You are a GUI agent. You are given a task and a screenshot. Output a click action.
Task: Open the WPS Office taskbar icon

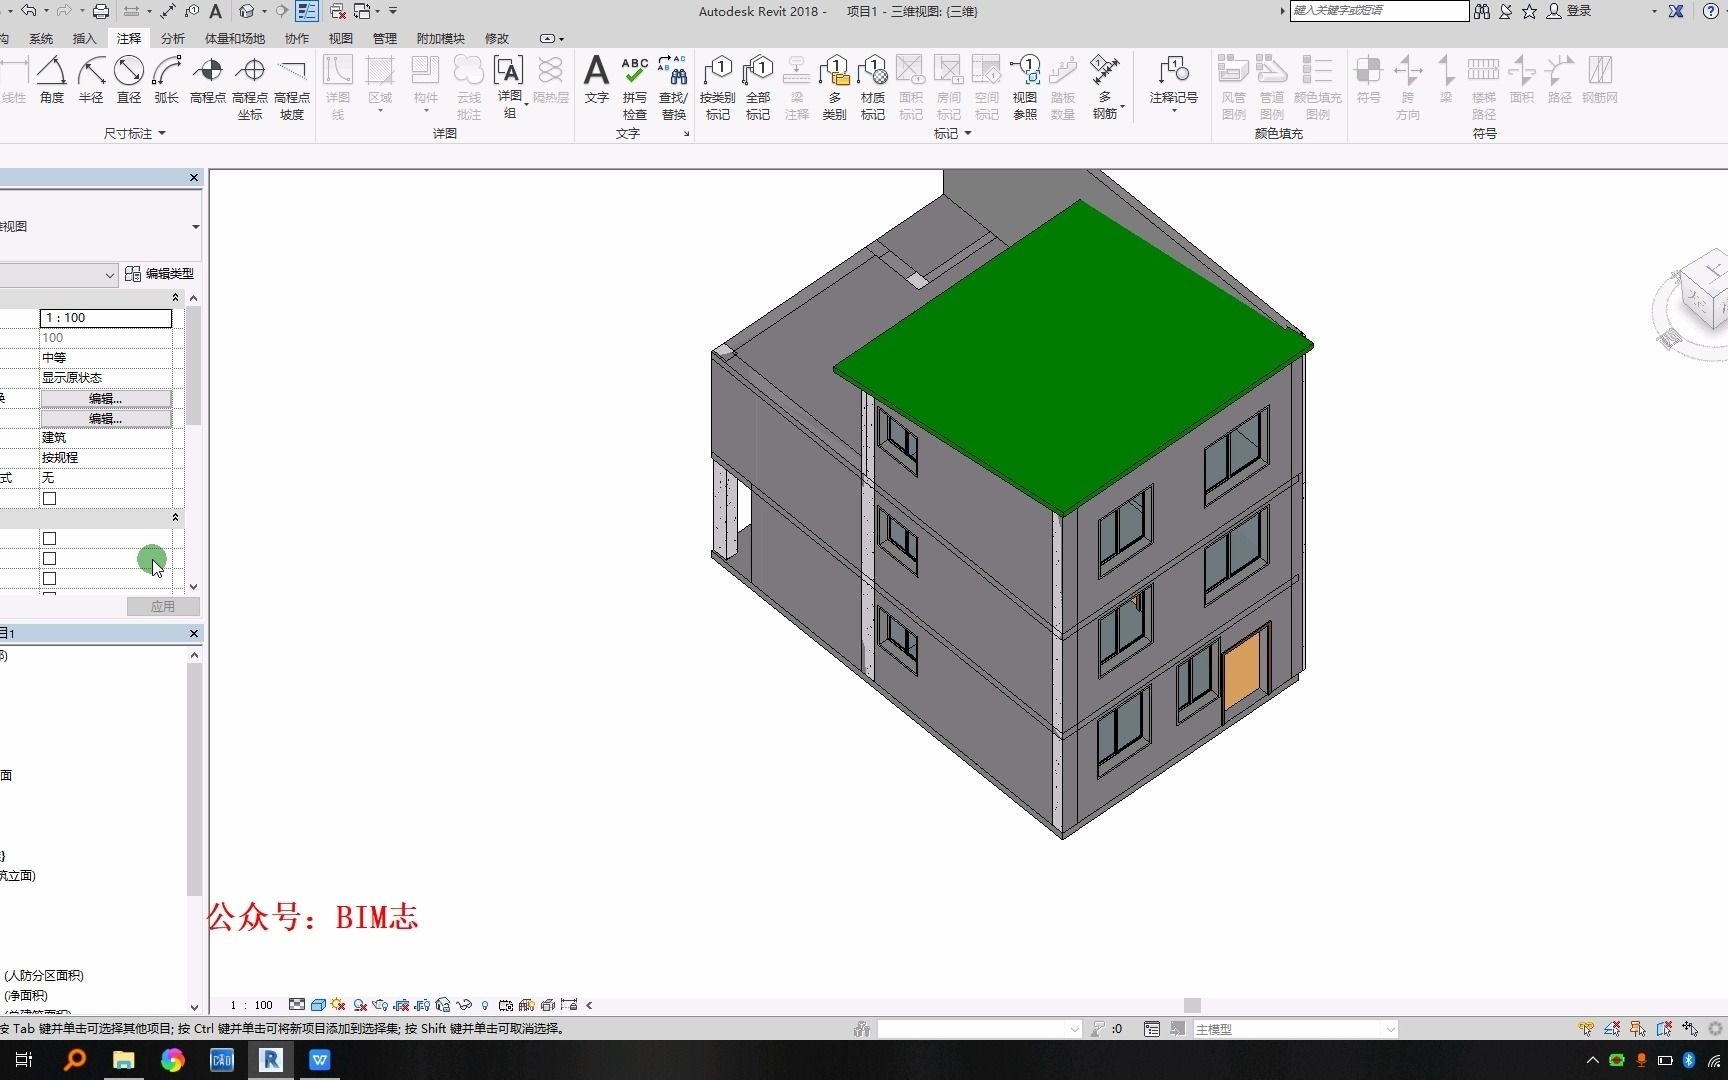click(319, 1060)
